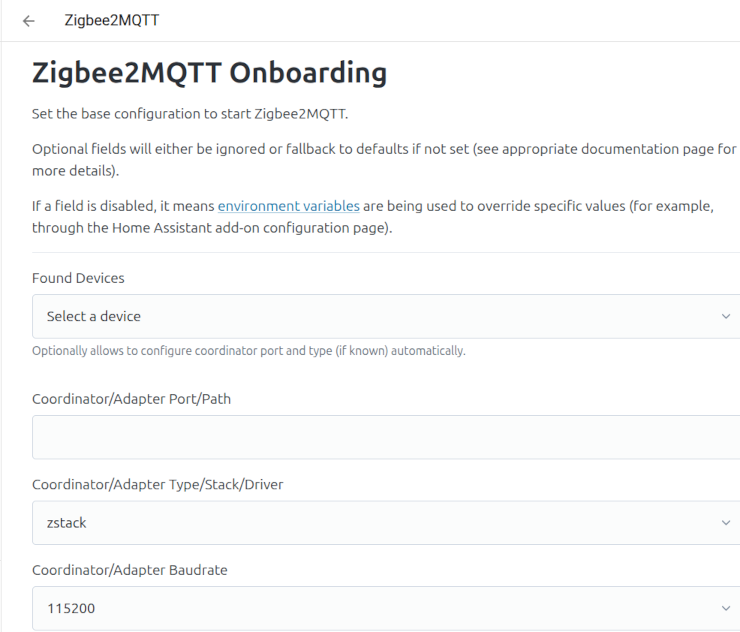Click the Zigbee2MQTT title in the header

(x=111, y=20)
